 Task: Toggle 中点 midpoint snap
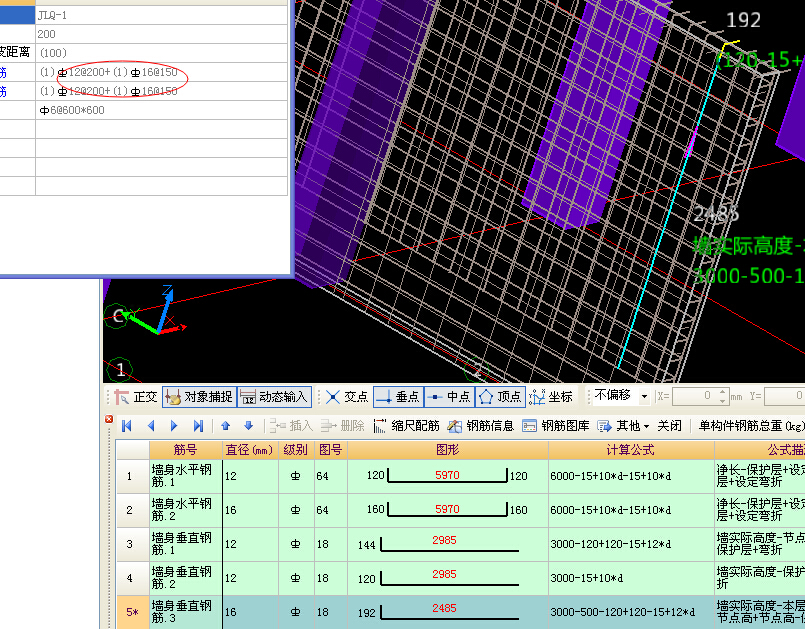(449, 397)
